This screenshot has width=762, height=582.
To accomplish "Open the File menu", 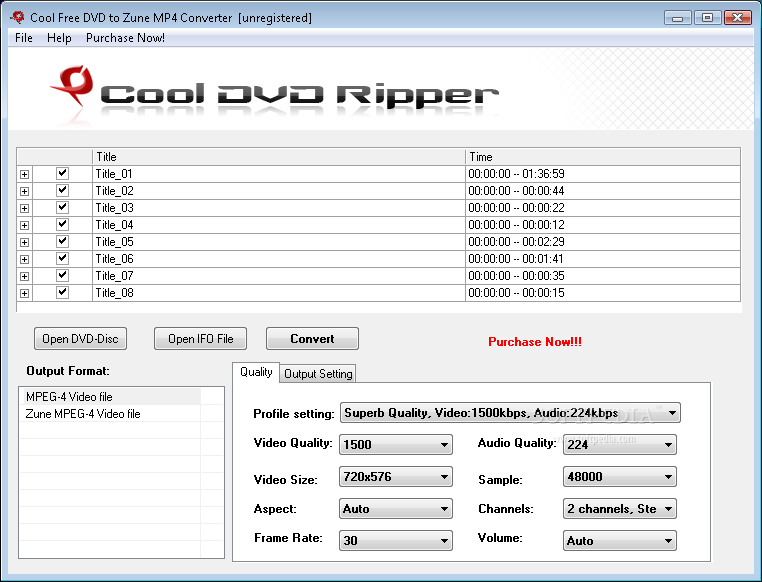I will tap(24, 38).
